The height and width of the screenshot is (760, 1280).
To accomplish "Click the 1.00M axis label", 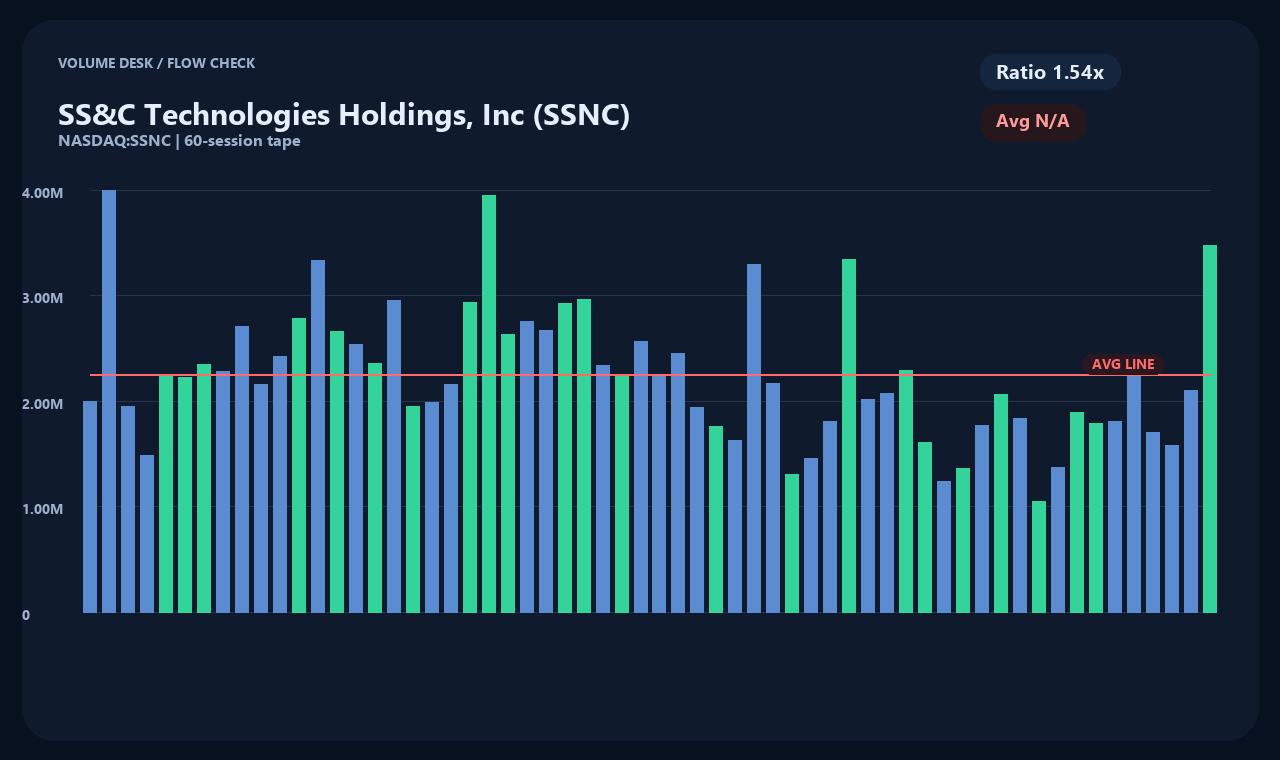I will click(42, 509).
